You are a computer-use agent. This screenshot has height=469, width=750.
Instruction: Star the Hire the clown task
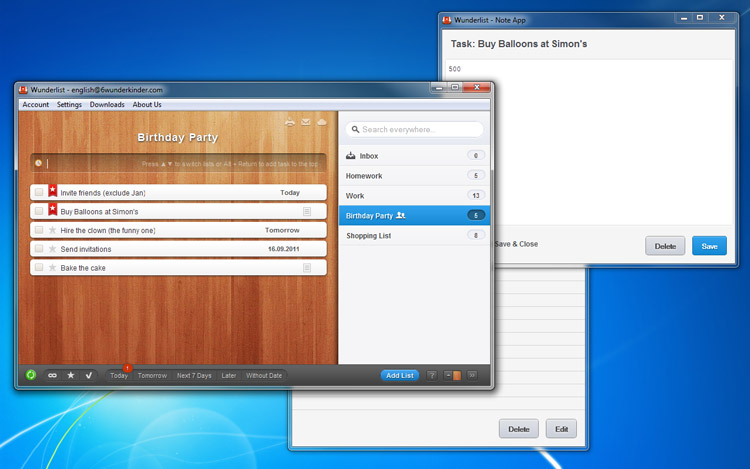[53, 230]
